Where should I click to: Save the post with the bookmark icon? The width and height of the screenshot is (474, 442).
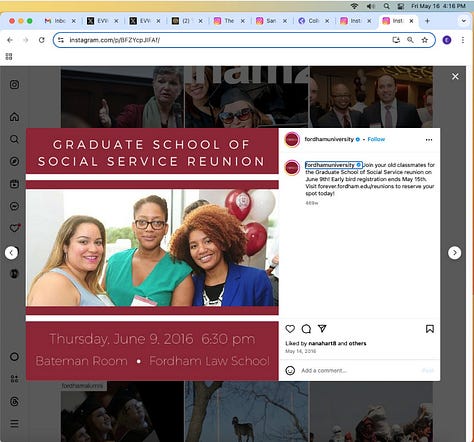tap(430, 329)
